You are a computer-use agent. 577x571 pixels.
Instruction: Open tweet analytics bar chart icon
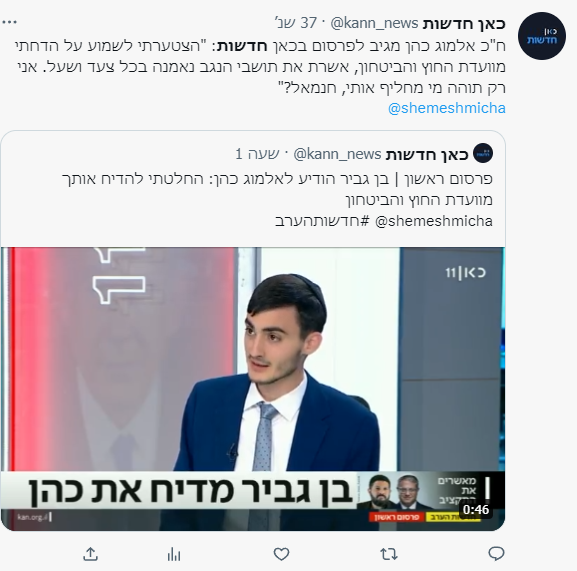click(x=174, y=554)
